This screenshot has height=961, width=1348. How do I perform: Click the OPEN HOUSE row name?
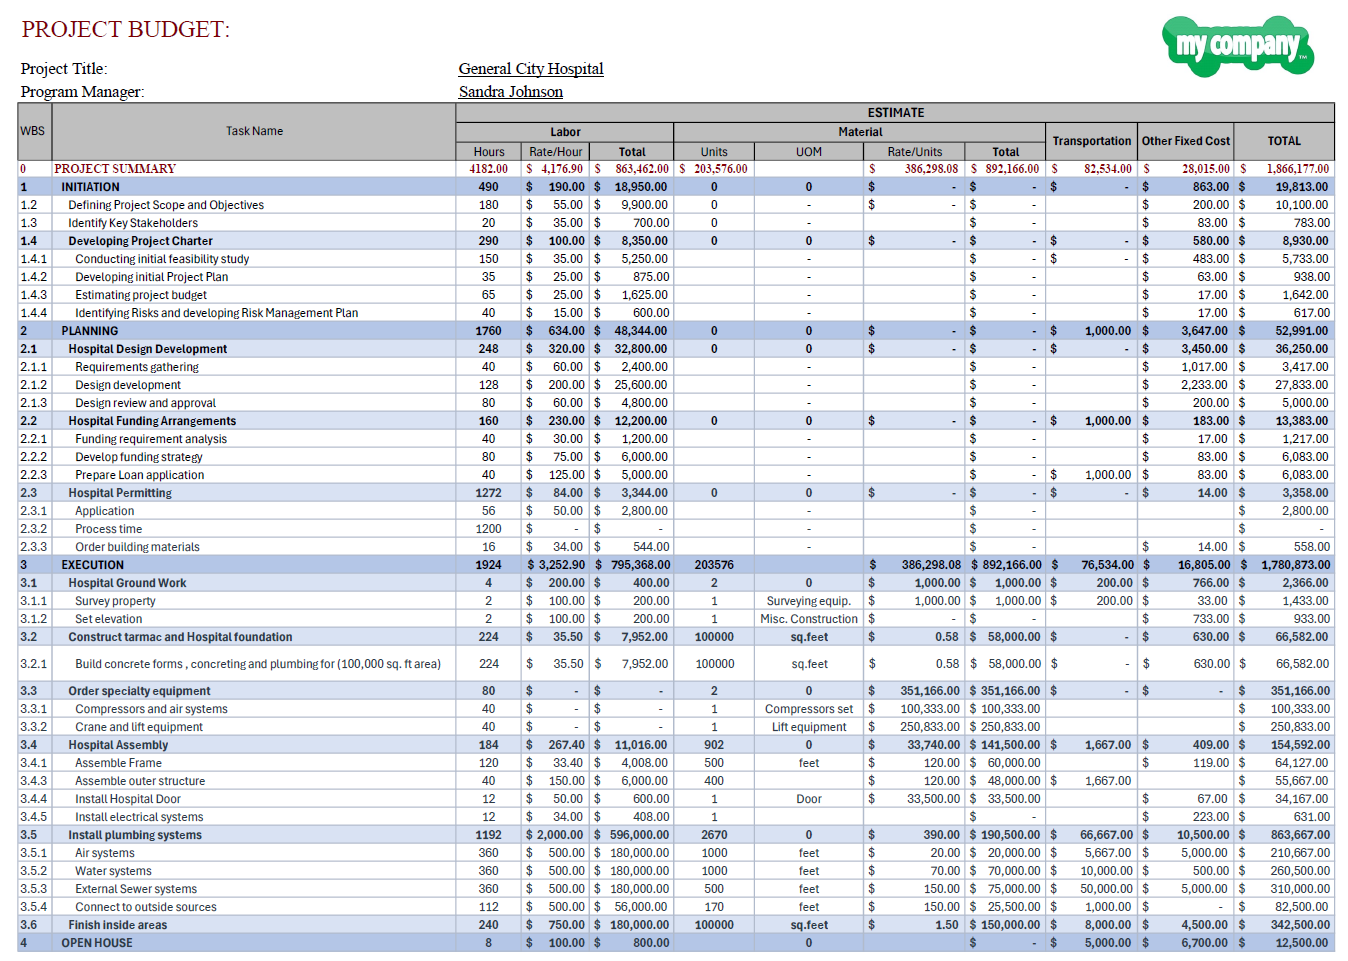pyautogui.click(x=97, y=943)
